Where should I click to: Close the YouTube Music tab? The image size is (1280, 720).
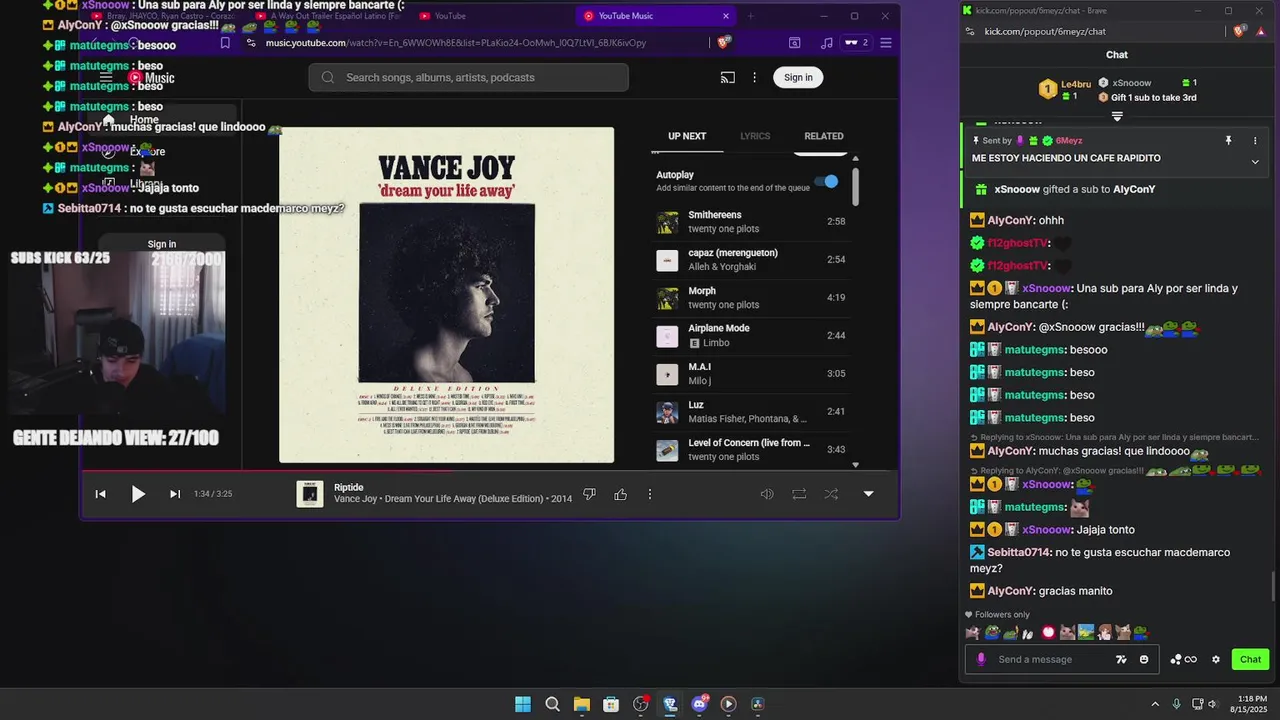coord(726,16)
